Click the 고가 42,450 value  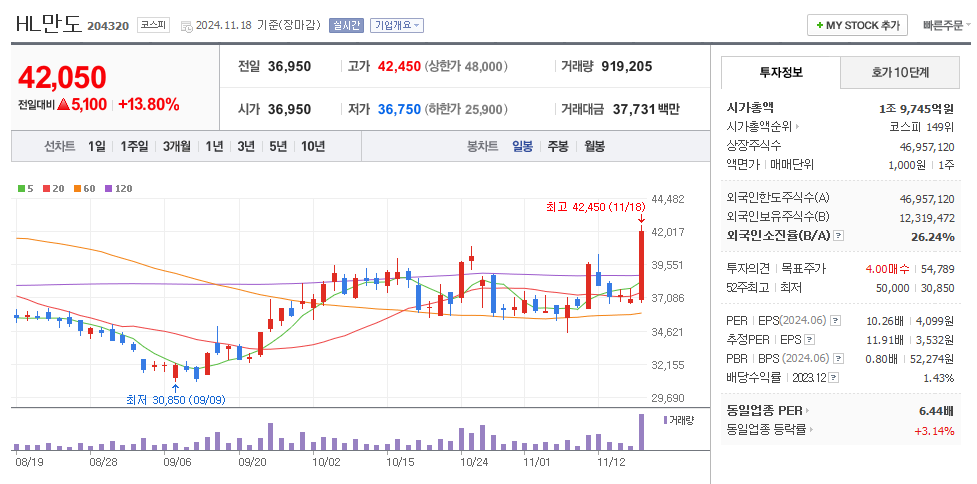point(399,66)
